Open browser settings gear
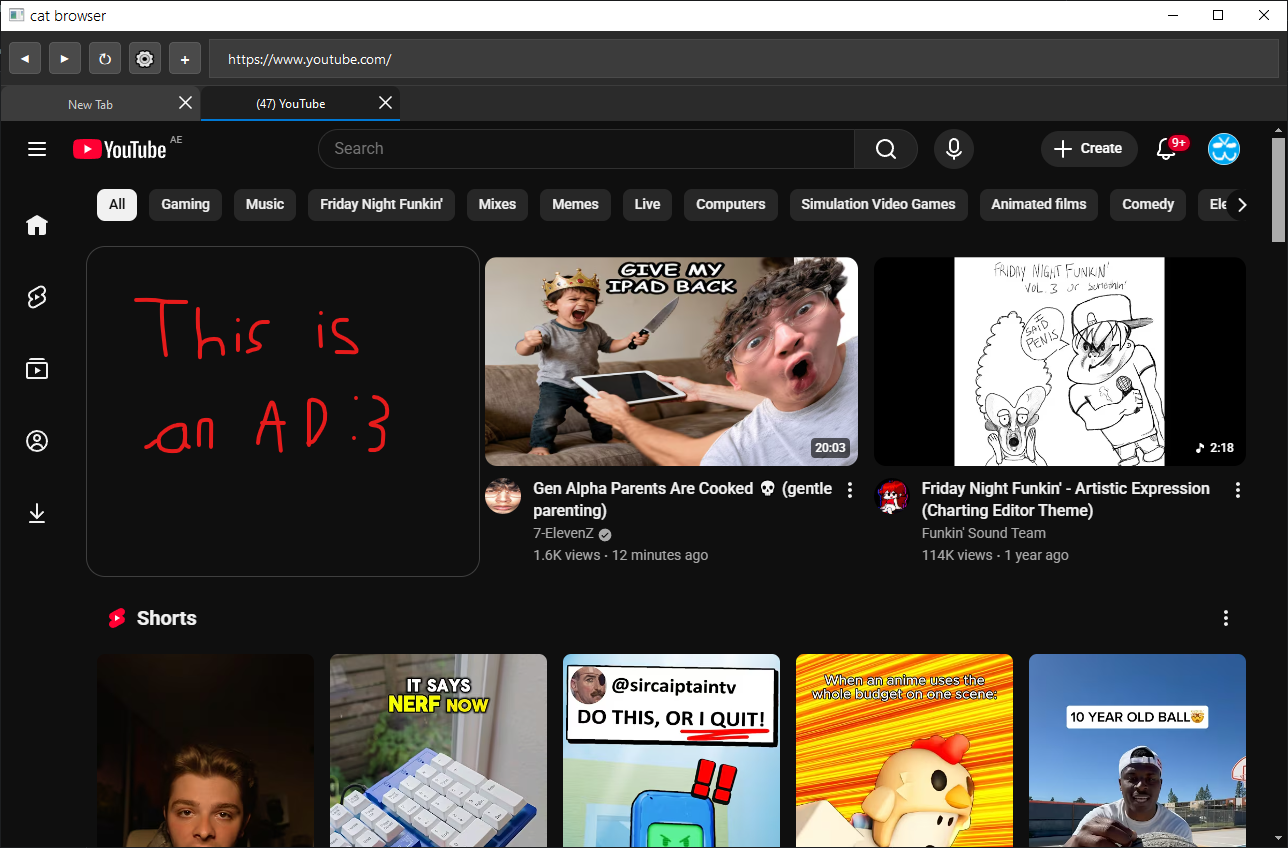The height and width of the screenshot is (848, 1288). [x=145, y=59]
